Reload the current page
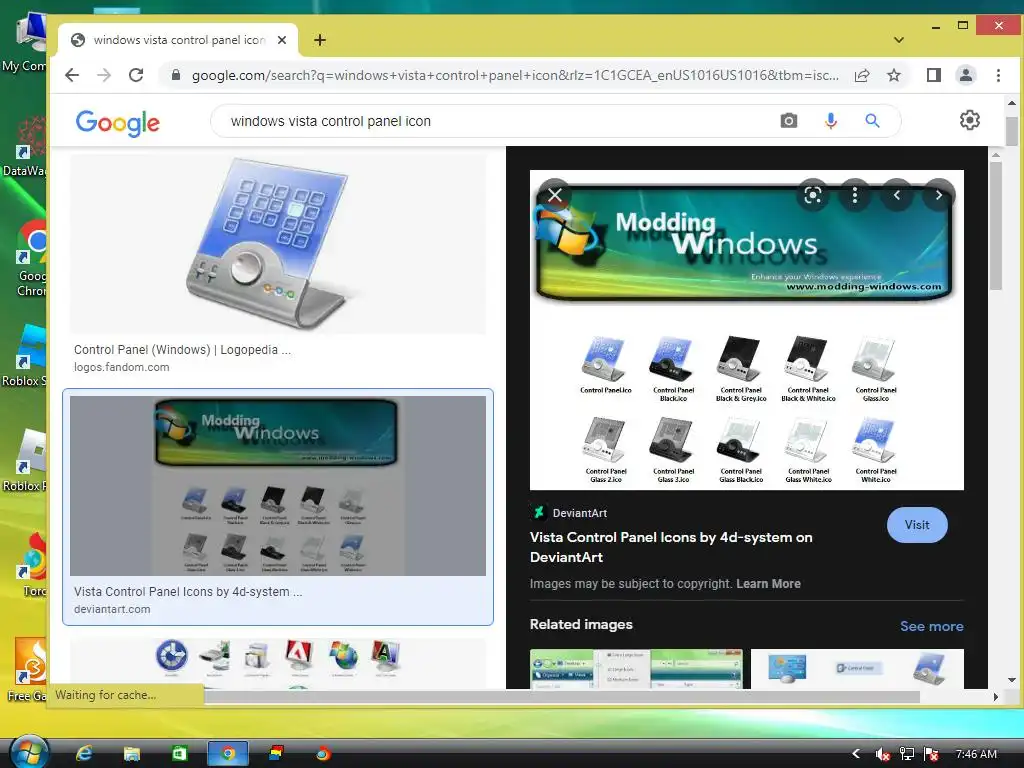 tap(136, 75)
